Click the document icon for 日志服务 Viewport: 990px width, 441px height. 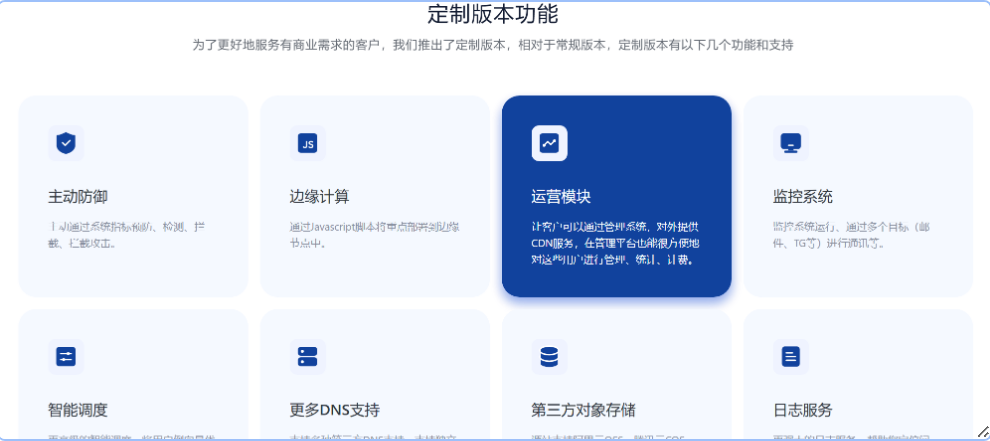coord(790,356)
